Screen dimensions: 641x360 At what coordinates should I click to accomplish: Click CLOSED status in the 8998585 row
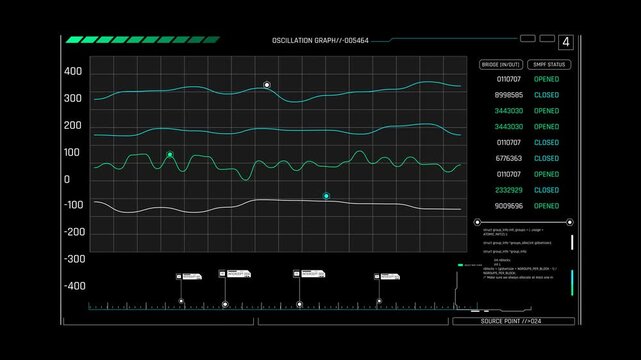547,95
